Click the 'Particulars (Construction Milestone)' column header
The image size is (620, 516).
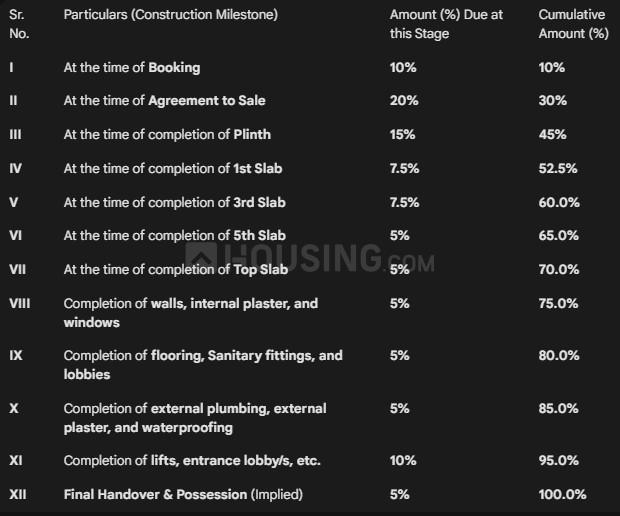171,15
